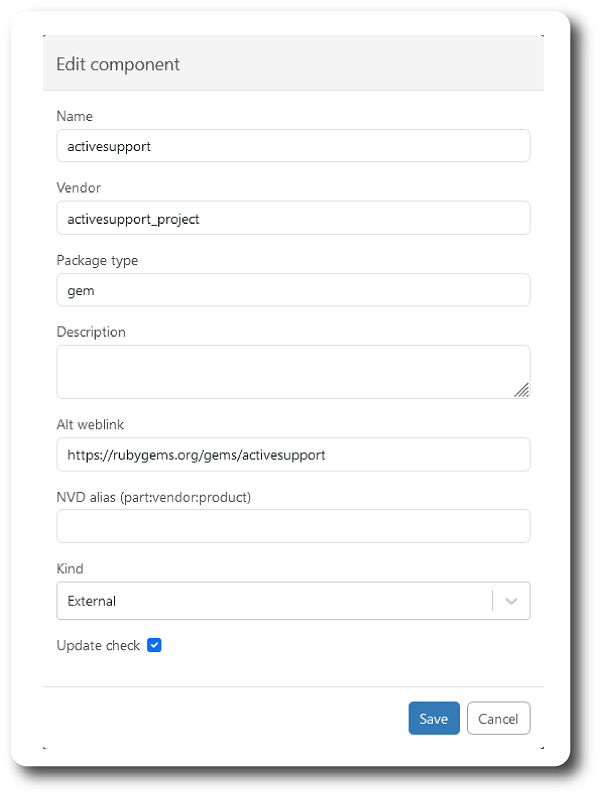600x796 pixels.
Task: Click the Vendor field label
Action: tap(79, 188)
